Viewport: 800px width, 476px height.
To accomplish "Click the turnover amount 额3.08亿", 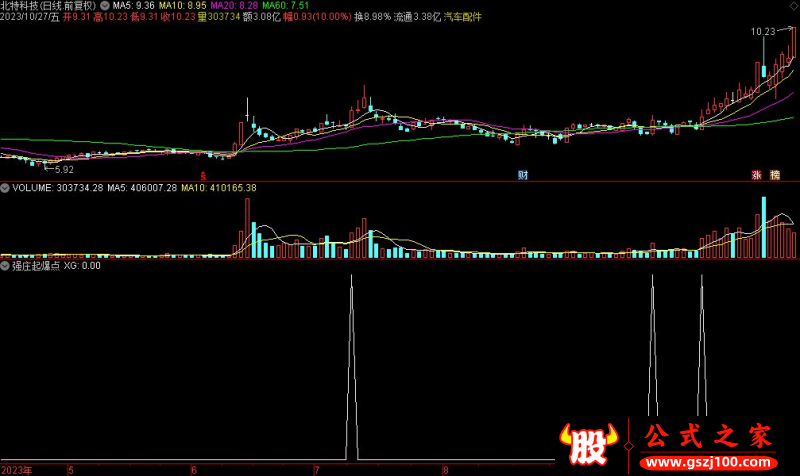I will 262,17.
